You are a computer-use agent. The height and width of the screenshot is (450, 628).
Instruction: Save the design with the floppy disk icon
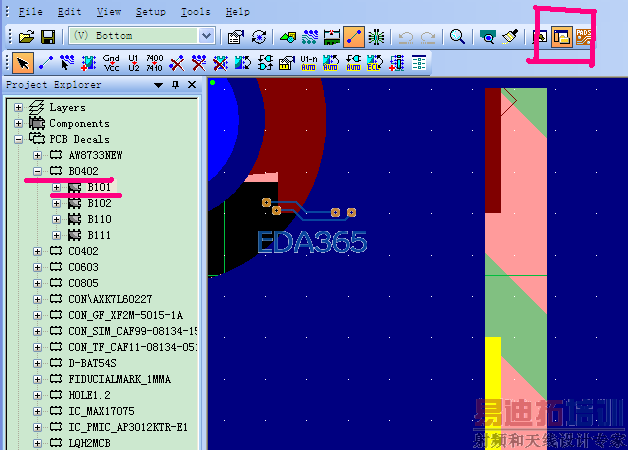48,37
